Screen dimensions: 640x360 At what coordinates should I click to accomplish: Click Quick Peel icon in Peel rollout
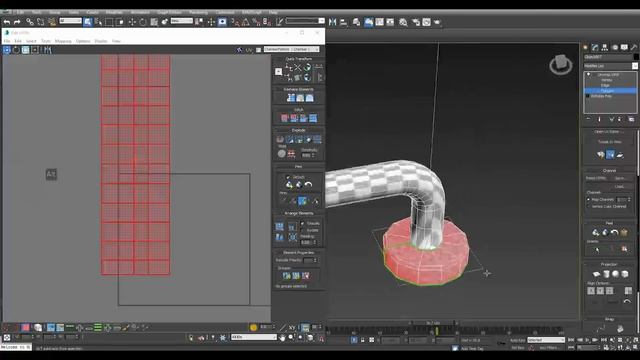coord(289,184)
